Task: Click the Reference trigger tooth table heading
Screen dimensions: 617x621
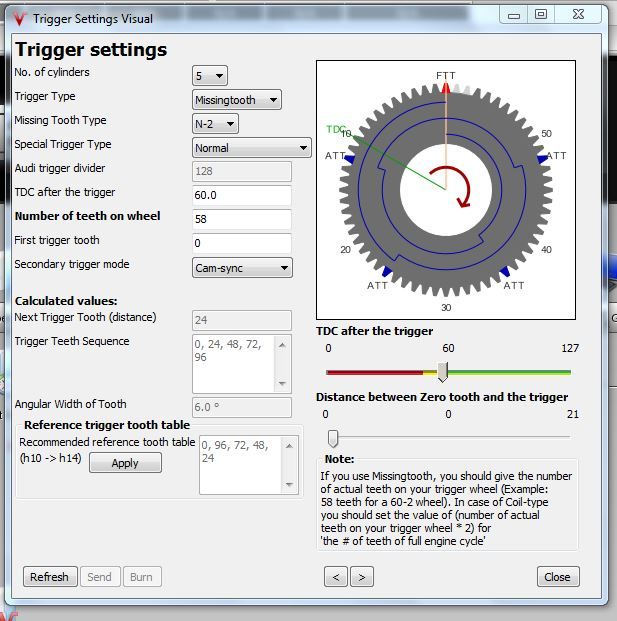Action: (x=107, y=425)
